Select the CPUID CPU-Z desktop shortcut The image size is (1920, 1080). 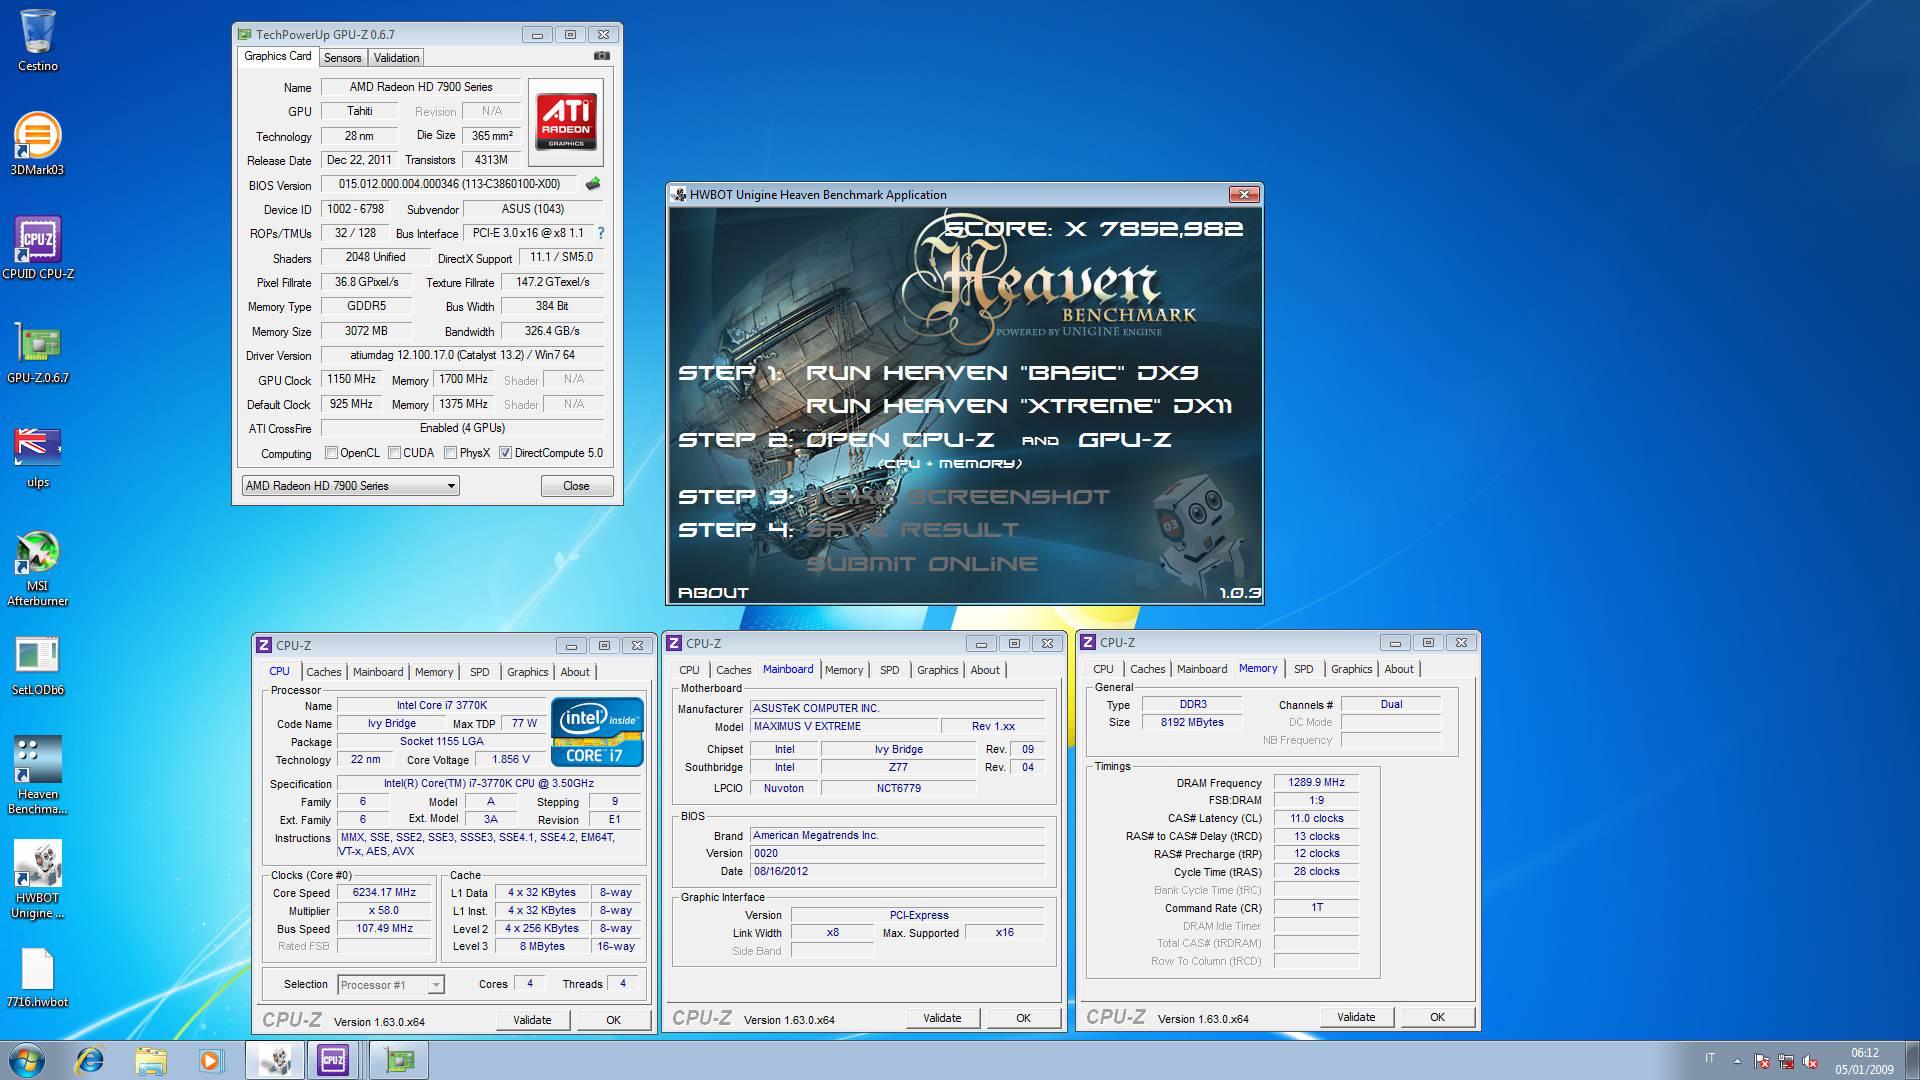pyautogui.click(x=38, y=248)
